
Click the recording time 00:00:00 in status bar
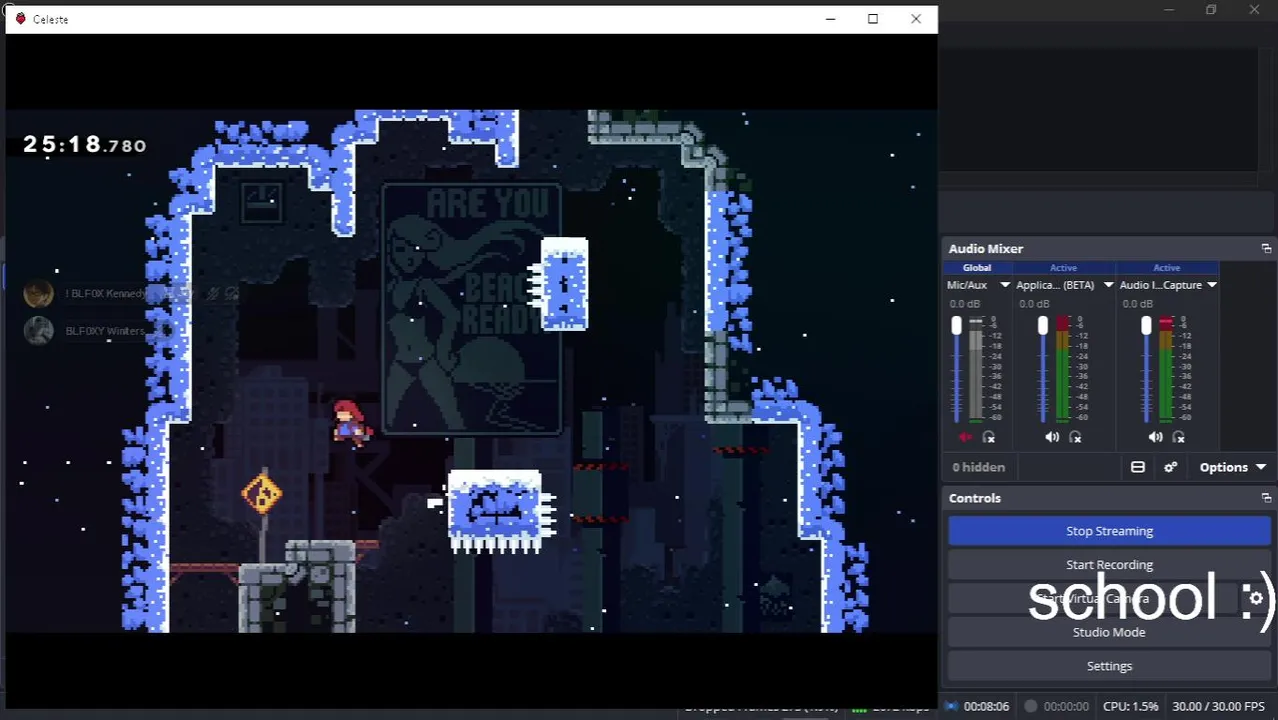pos(1066,706)
